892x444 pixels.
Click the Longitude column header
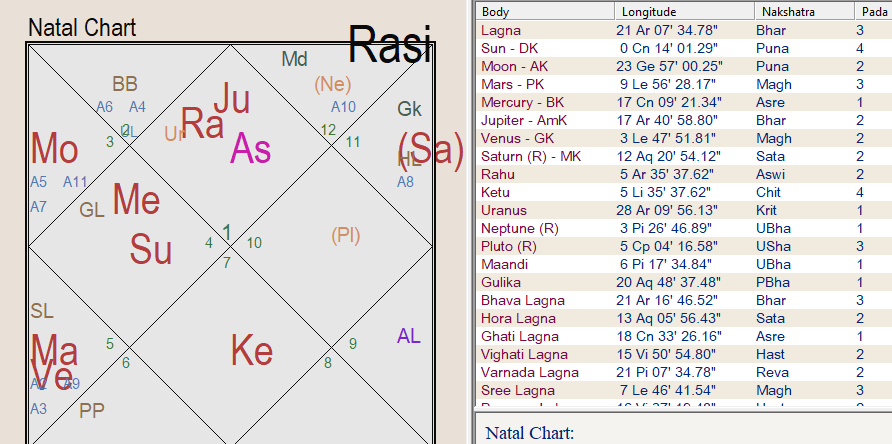pos(684,11)
